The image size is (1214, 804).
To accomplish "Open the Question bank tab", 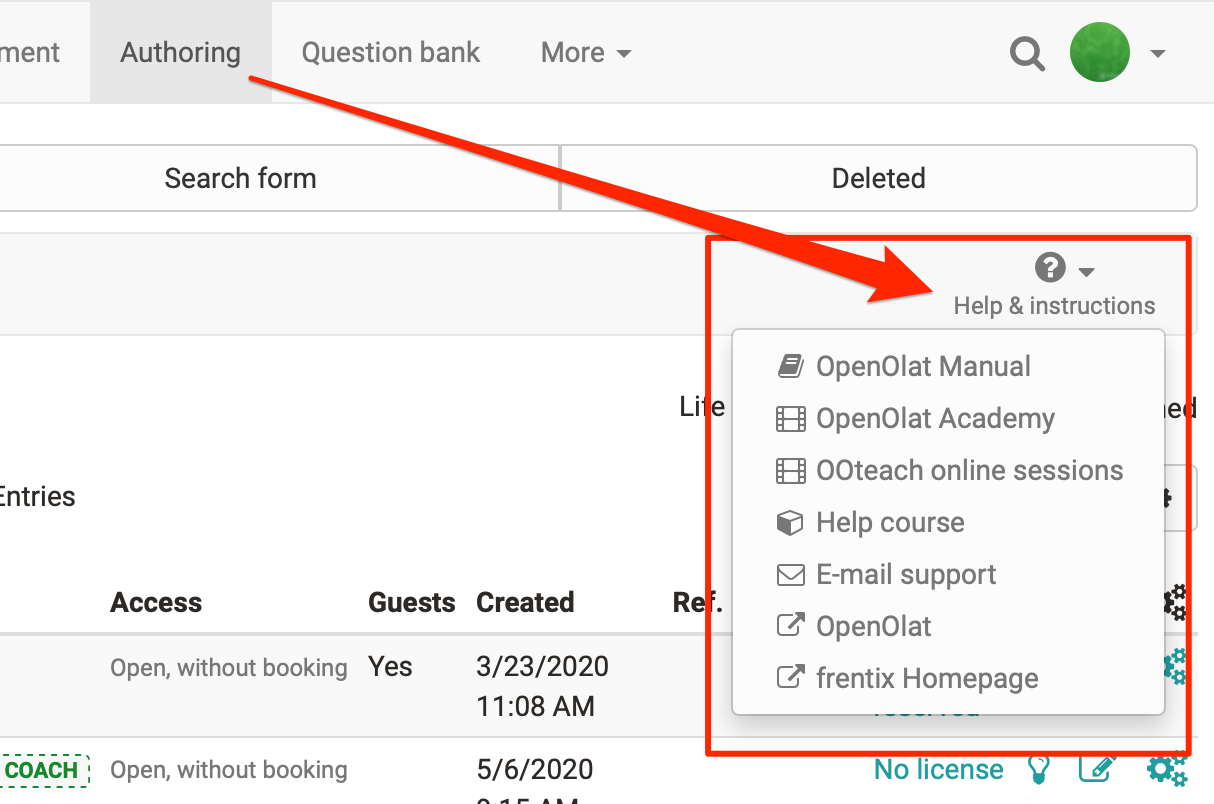I will pyautogui.click(x=391, y=52).
